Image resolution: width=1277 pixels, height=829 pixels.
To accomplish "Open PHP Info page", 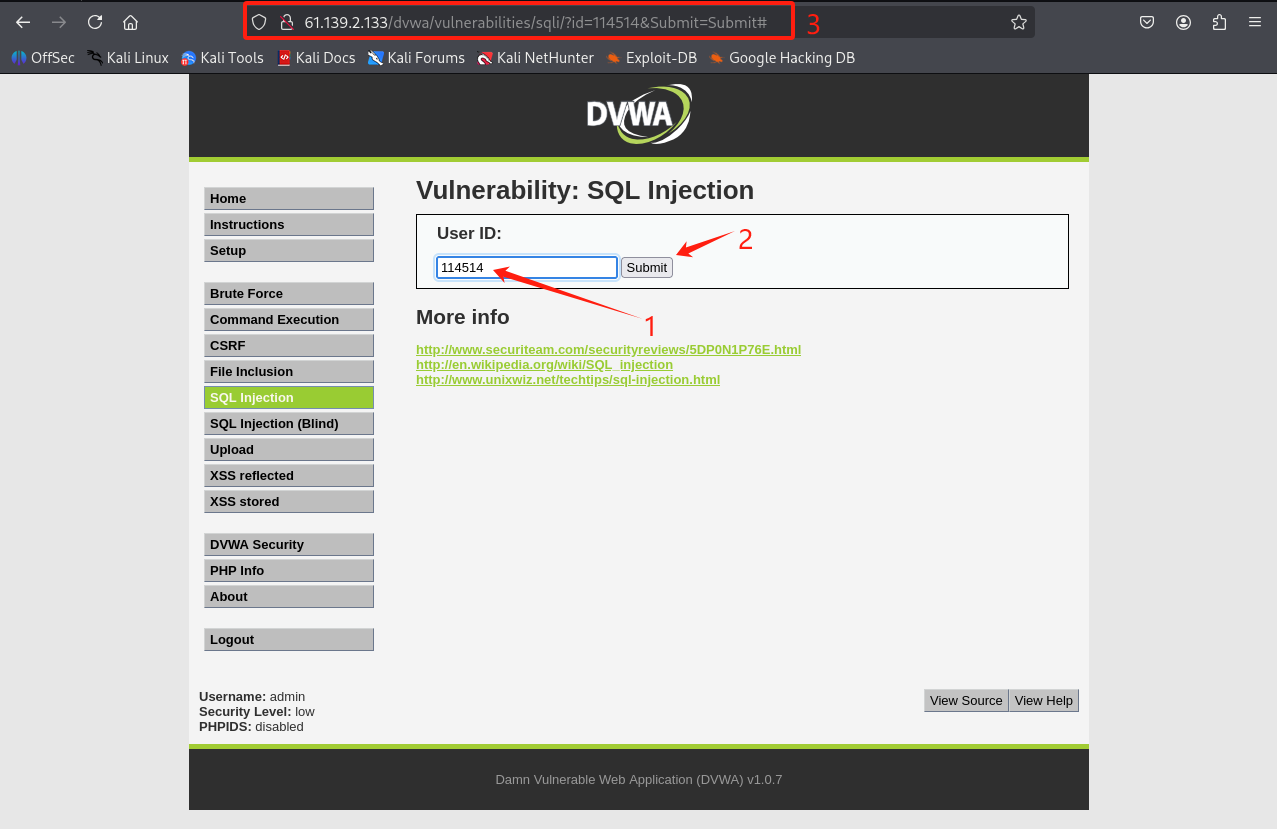I will (x=289, y=570).
